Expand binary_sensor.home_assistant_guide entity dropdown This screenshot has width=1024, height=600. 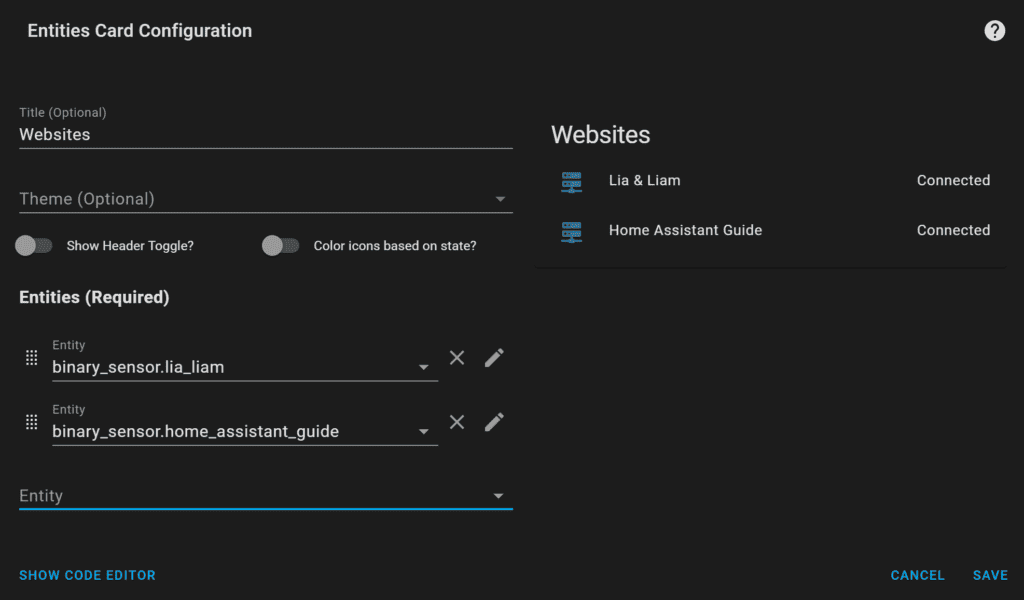(x=424, y=432)
